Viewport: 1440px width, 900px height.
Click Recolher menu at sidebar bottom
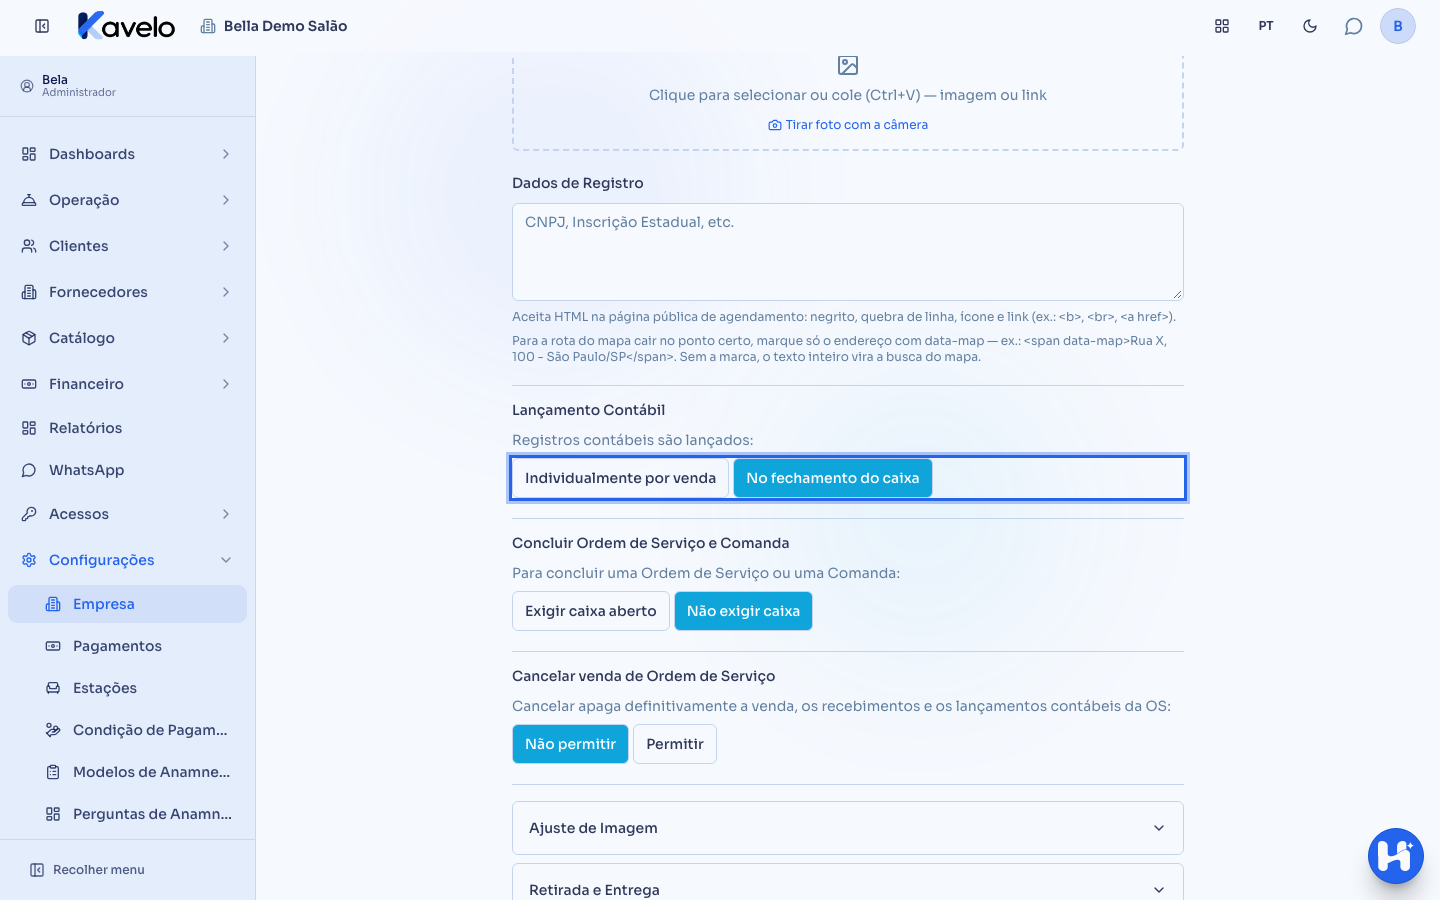pyautogui.click(x=87, y=870)
